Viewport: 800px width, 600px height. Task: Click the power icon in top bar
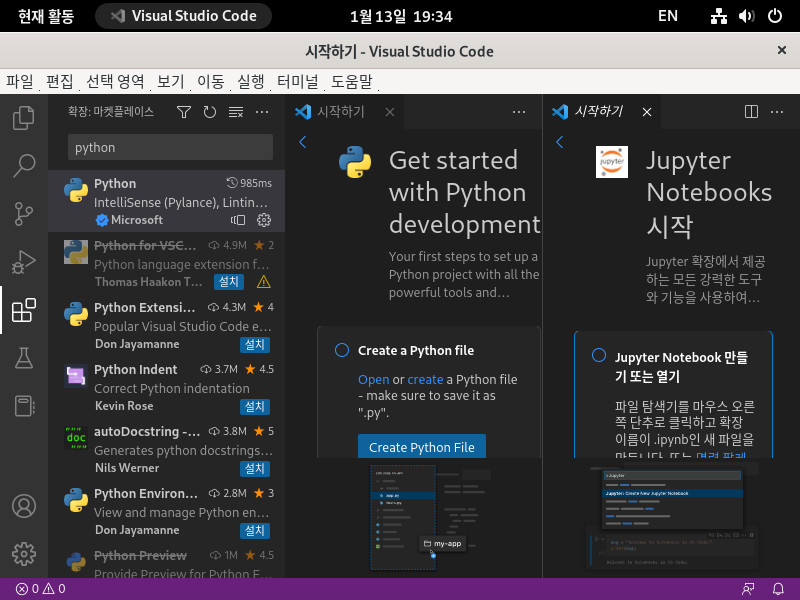pos(775,16)
